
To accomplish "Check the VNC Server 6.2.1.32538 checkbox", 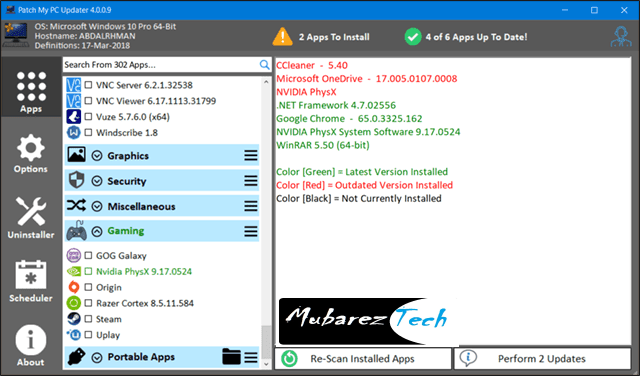I will pos(88,85).
